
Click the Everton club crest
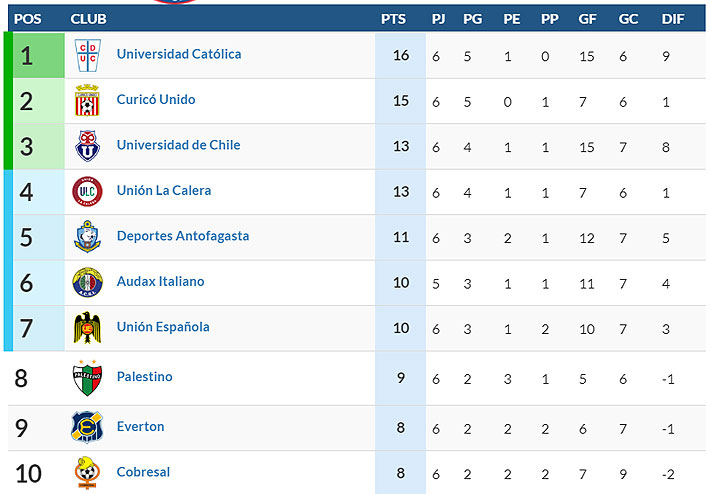tap(87, 427)
